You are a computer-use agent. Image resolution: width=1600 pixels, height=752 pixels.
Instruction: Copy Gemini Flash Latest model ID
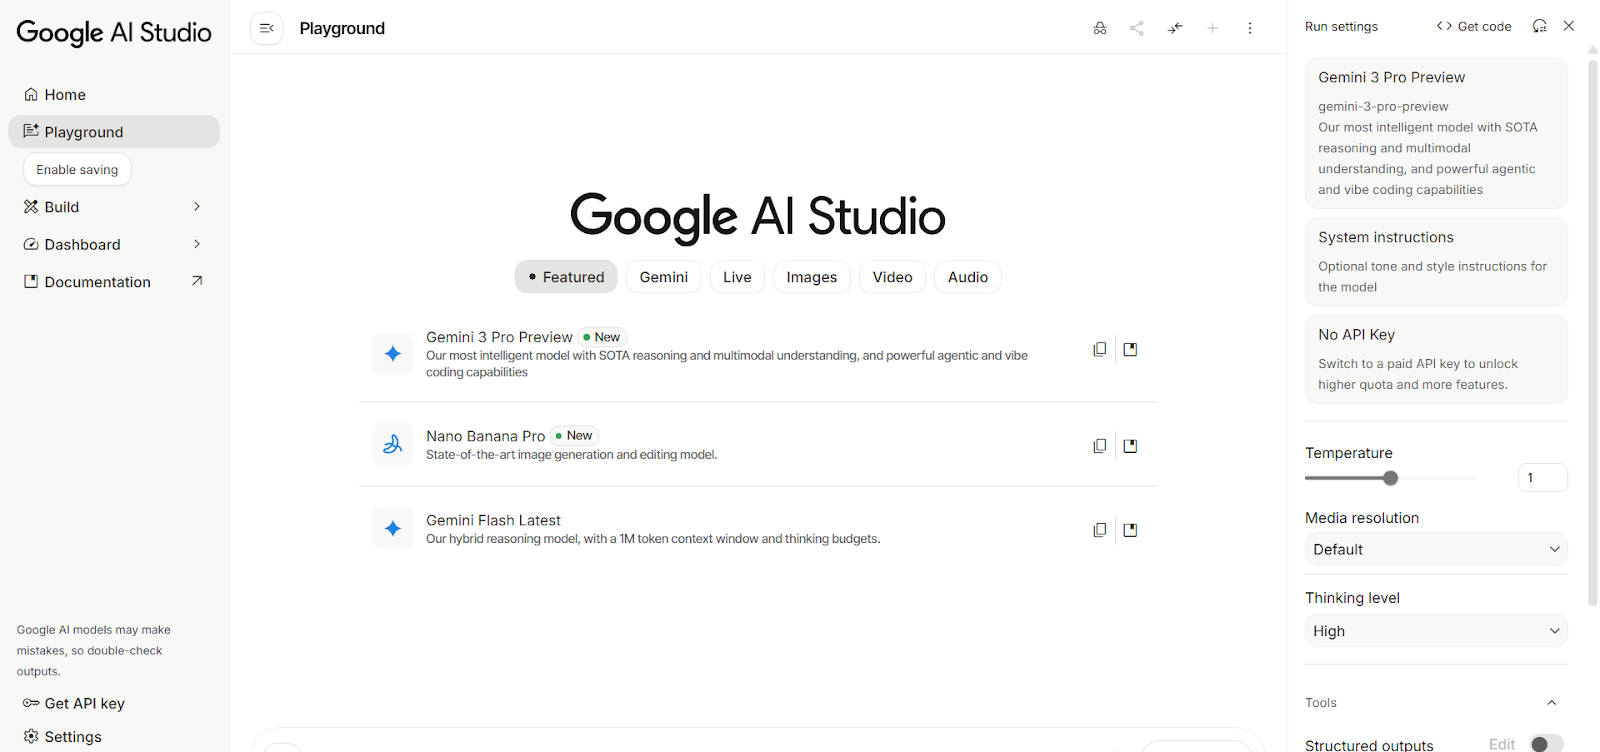click(x=1100, y=530)
